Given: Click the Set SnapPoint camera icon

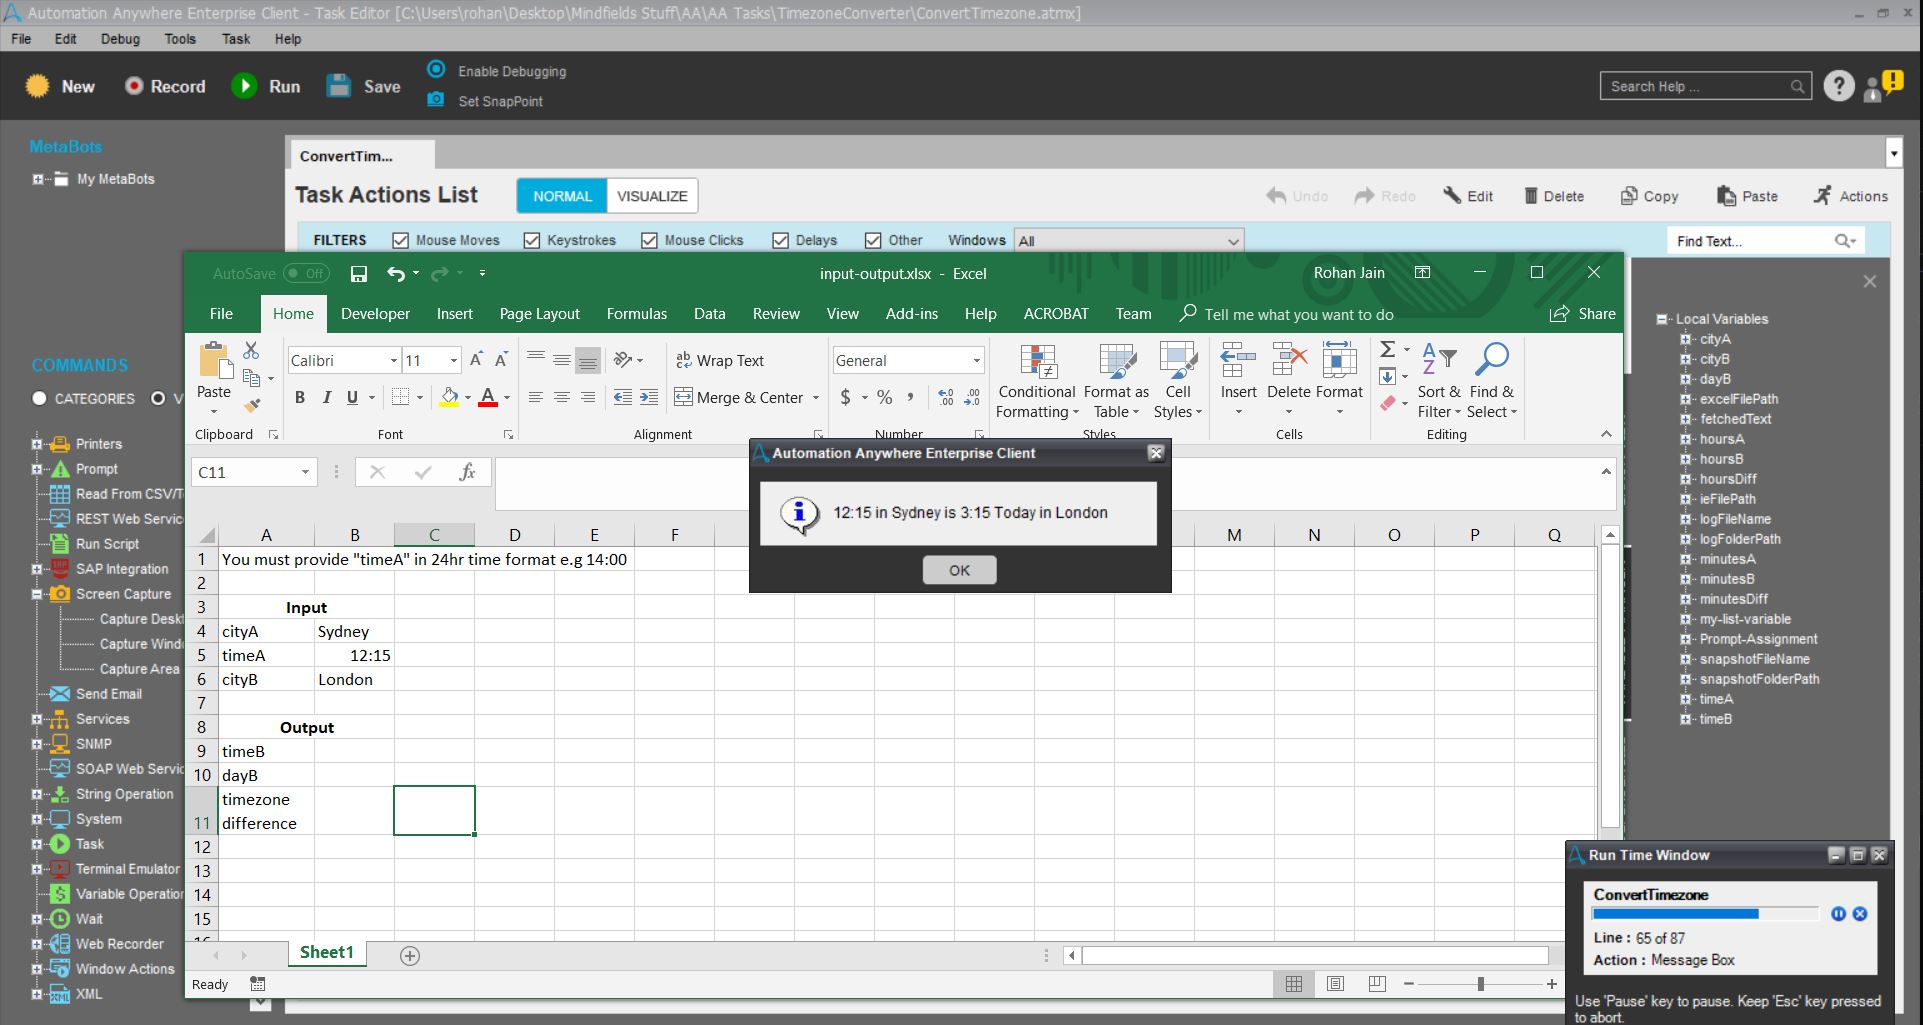Looking at the screenshot, I should [x=436, y=100].
